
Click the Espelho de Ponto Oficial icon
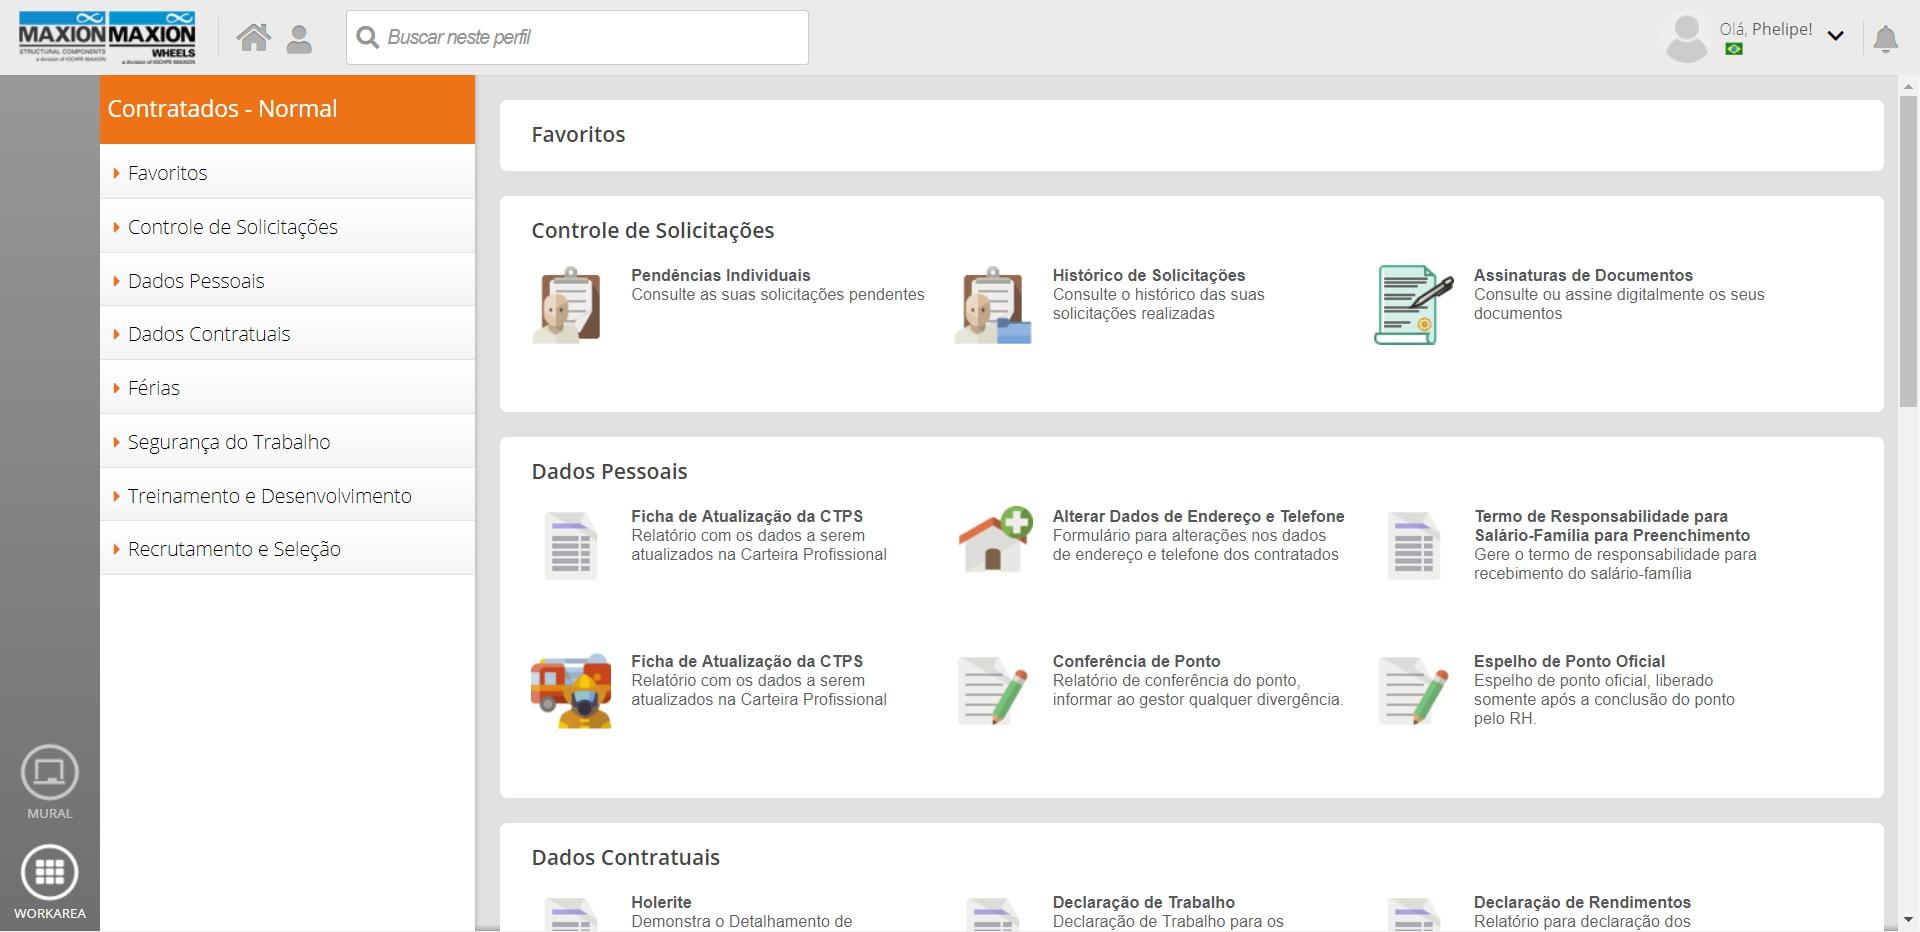coord(1413,691)
